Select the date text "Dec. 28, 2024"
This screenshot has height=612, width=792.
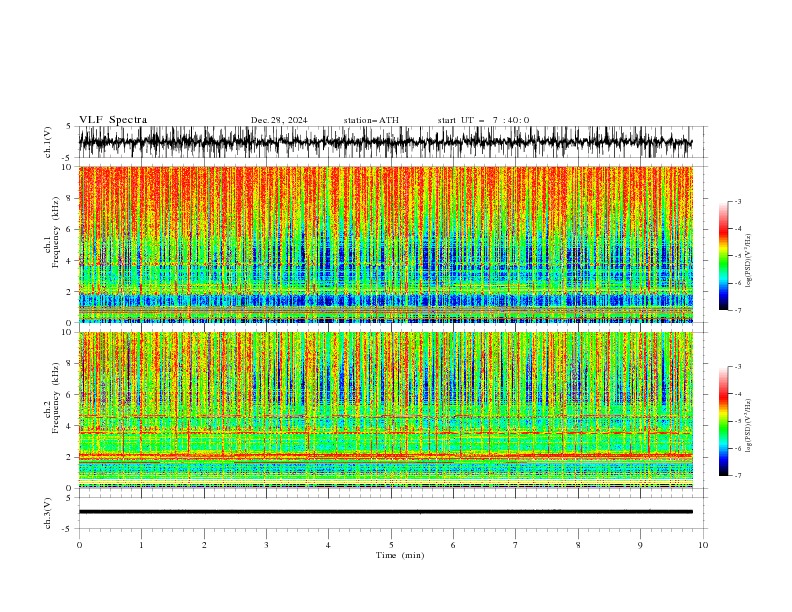[x=279, y=120]
